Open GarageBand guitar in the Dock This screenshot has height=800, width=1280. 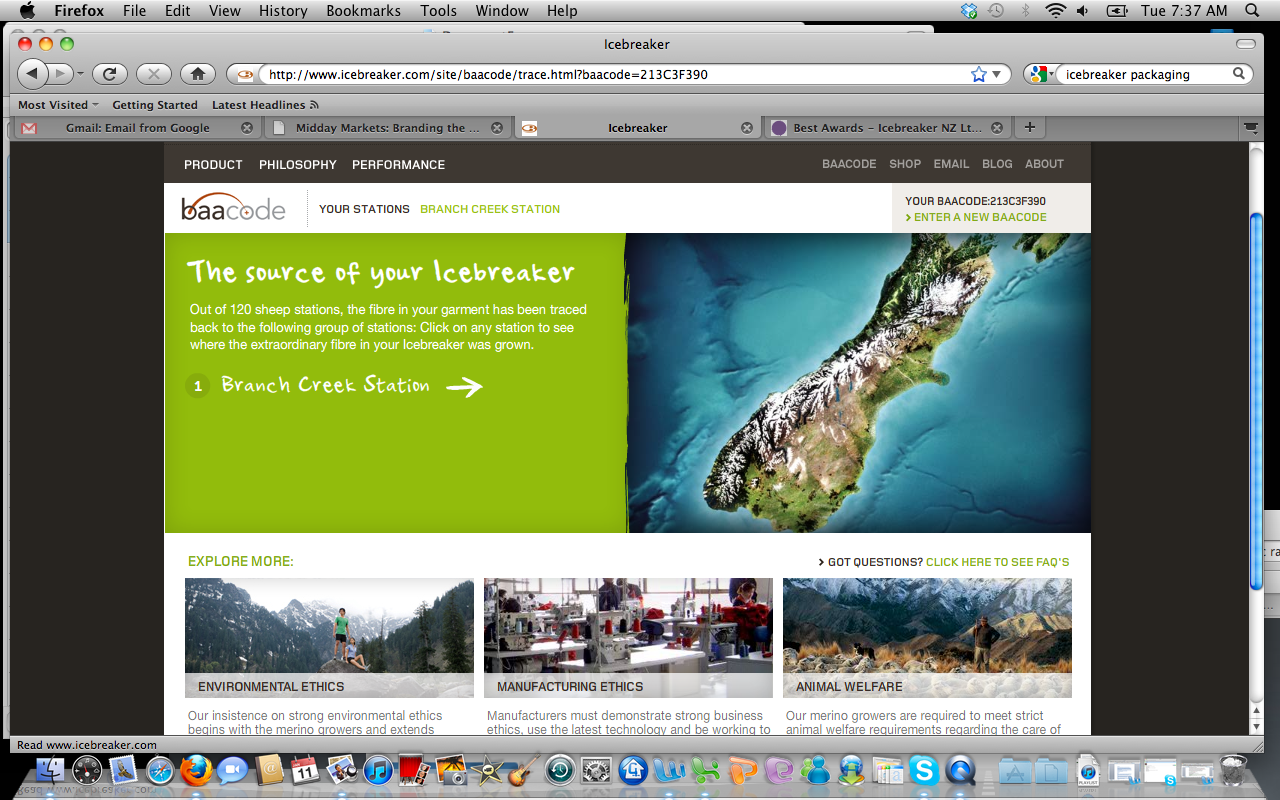coord(522,770)
